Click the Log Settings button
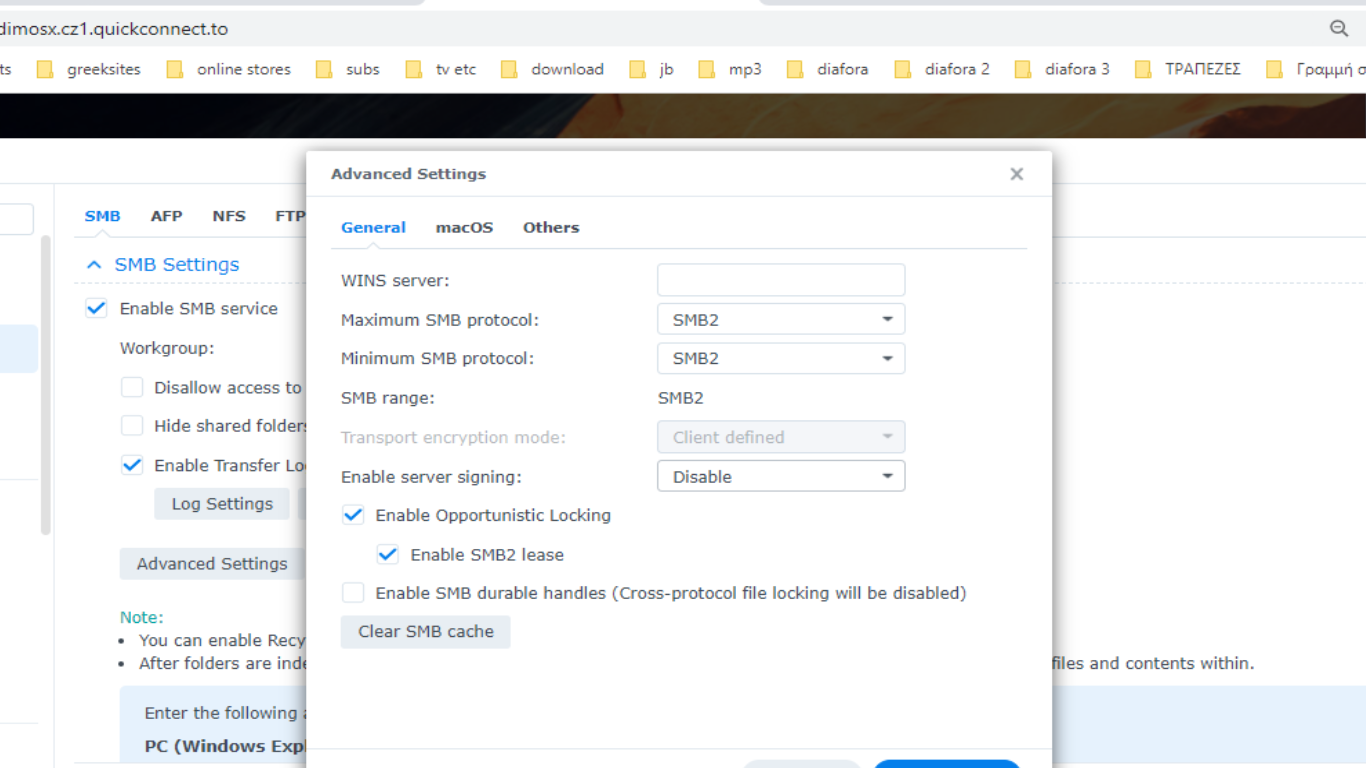 tap(221, 504)
